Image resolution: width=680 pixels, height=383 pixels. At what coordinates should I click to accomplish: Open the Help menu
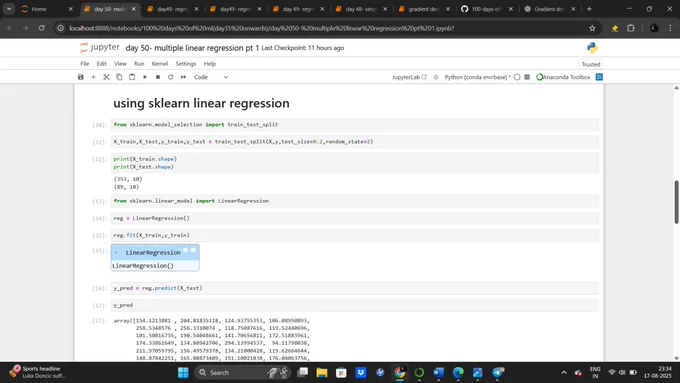(209, 64)
